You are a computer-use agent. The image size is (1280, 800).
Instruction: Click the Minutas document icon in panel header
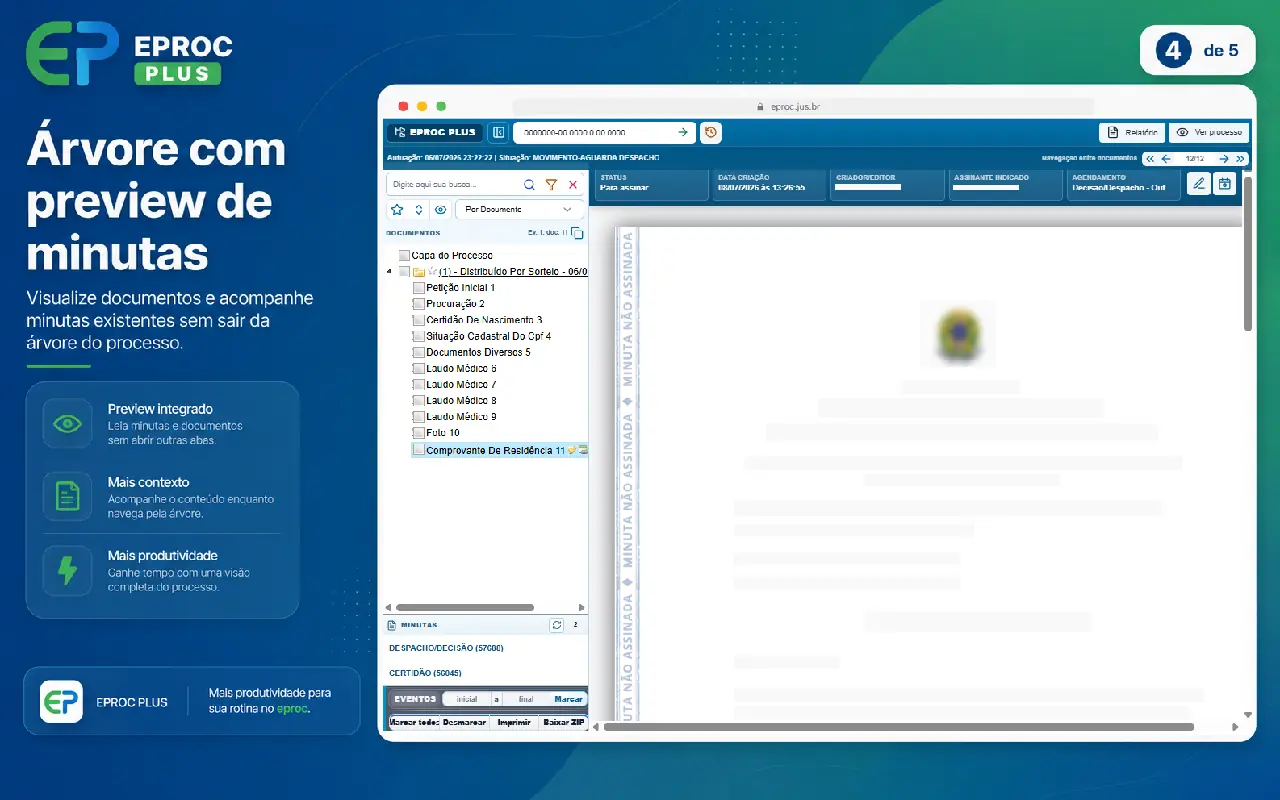(391, 625)
